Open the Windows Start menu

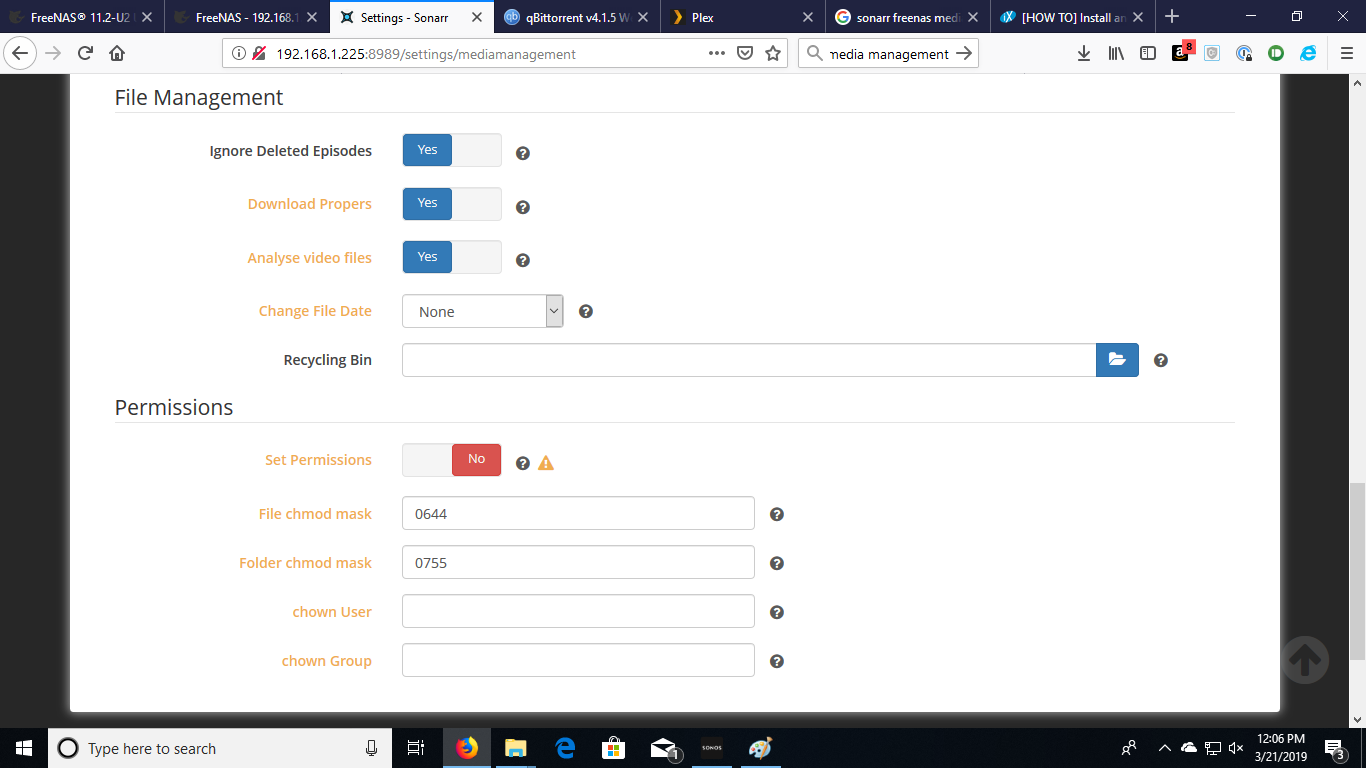[x=24, y=748]
